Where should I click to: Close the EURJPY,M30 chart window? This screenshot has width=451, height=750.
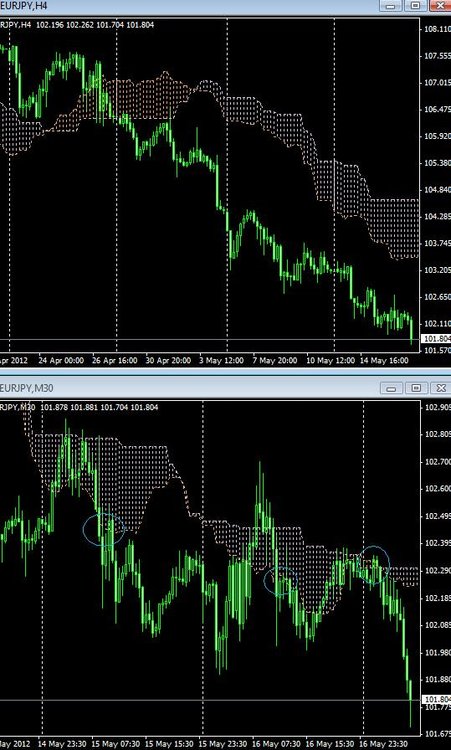pyautogui.click(x=440, y=387)
